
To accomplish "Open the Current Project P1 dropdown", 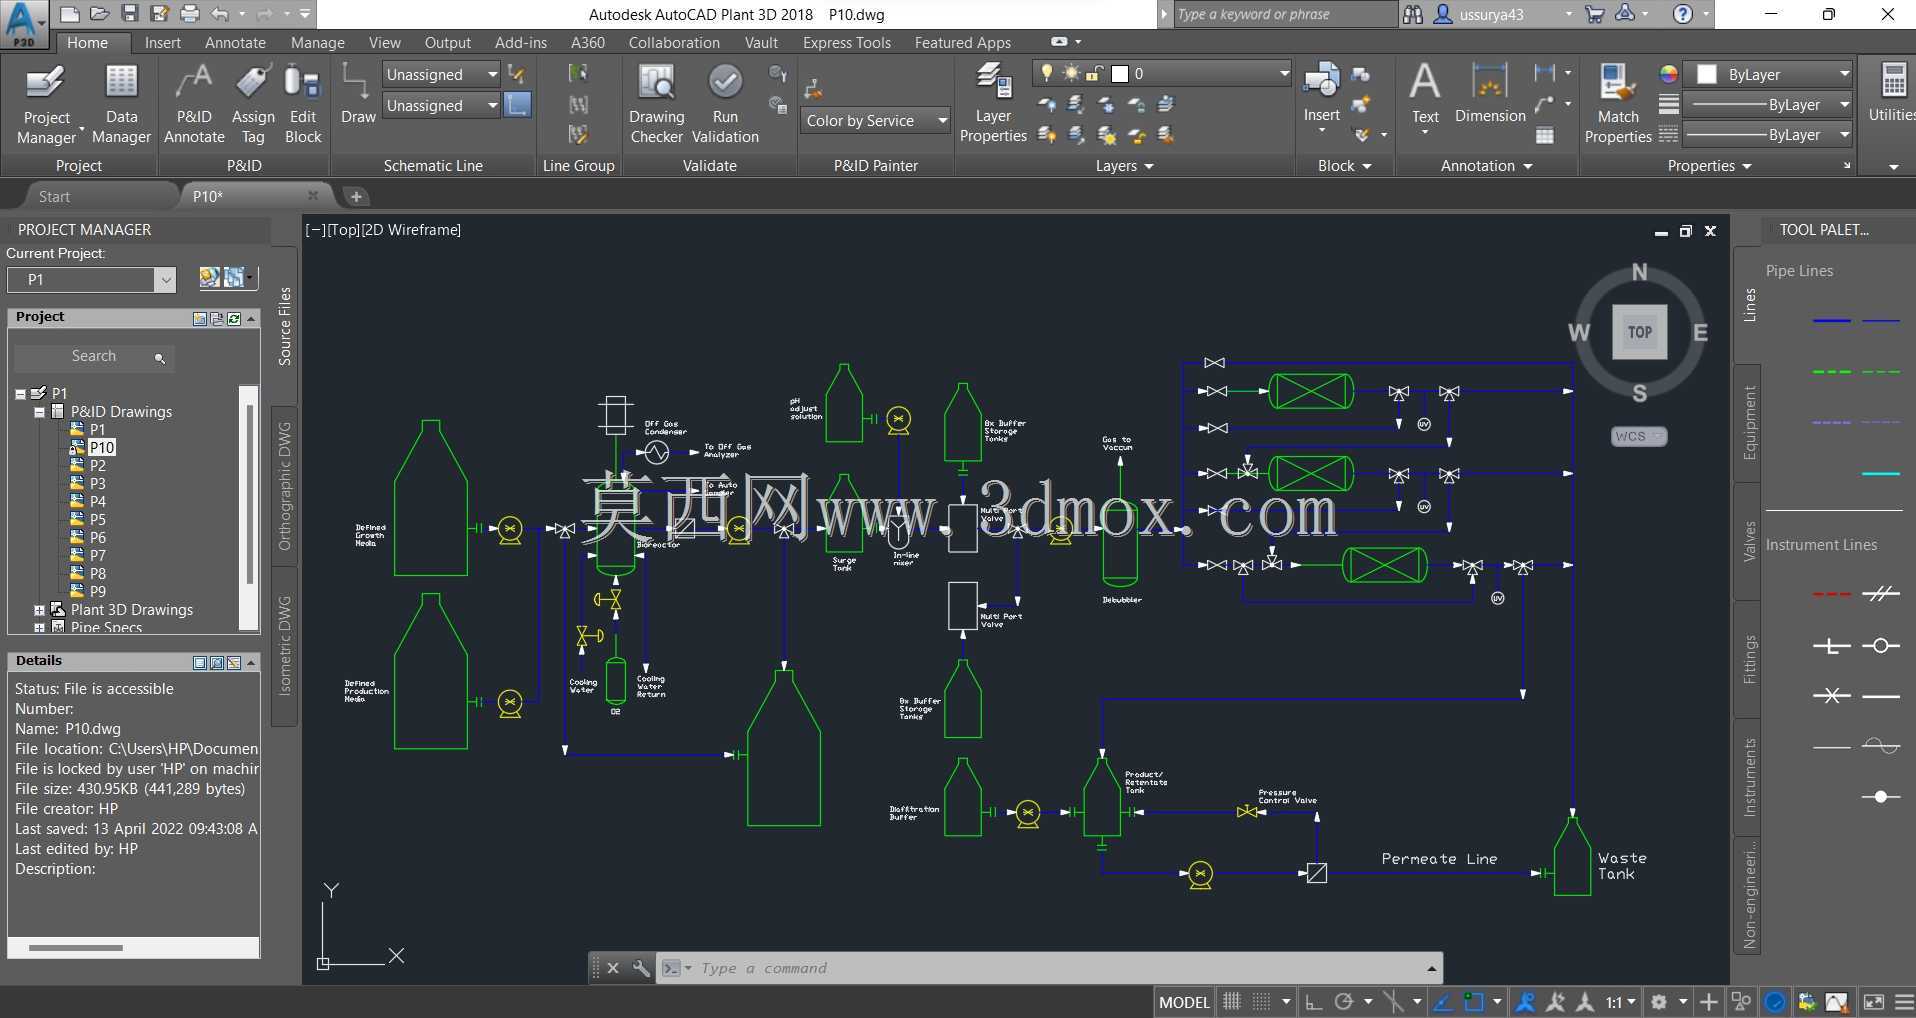I will tap(91, 280).
